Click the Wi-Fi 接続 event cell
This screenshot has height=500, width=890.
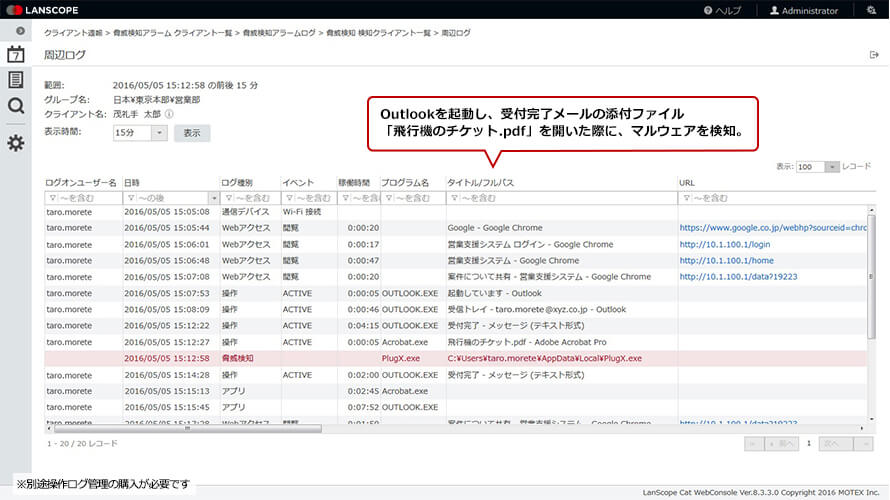(x=302, y=212)
